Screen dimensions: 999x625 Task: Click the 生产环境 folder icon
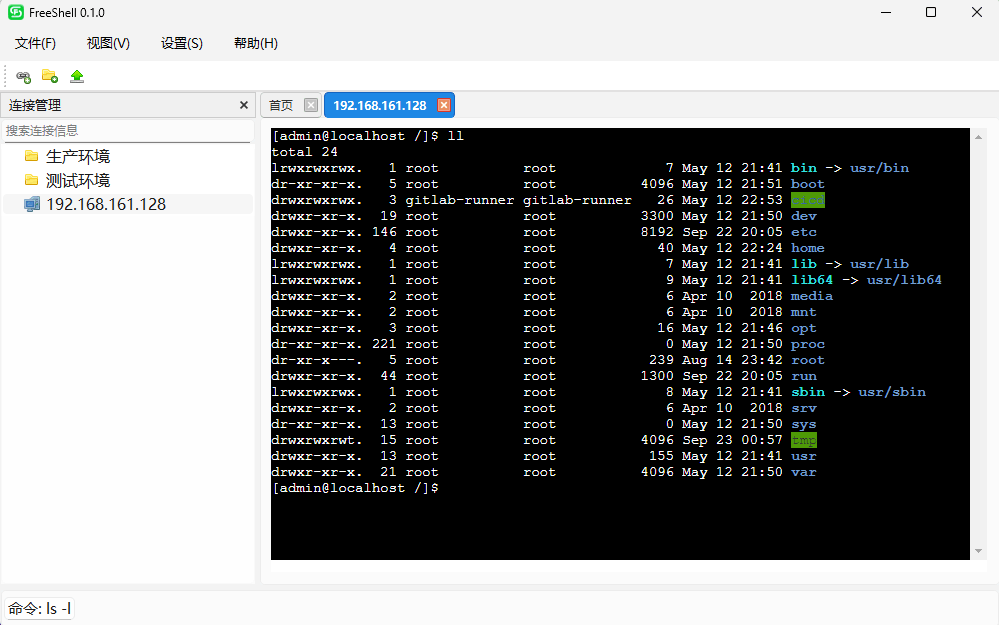31,156
